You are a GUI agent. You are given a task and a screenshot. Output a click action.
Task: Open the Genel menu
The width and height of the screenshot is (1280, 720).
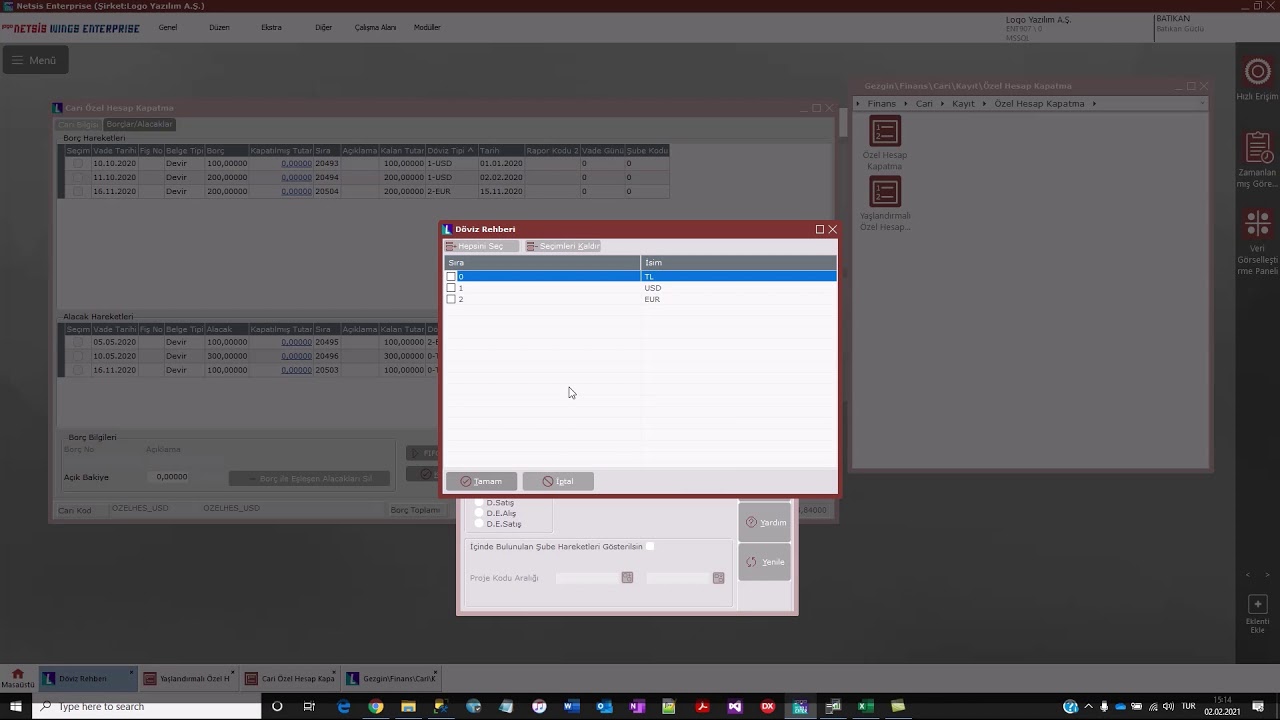pyautogui.click(x=168, y=27)
